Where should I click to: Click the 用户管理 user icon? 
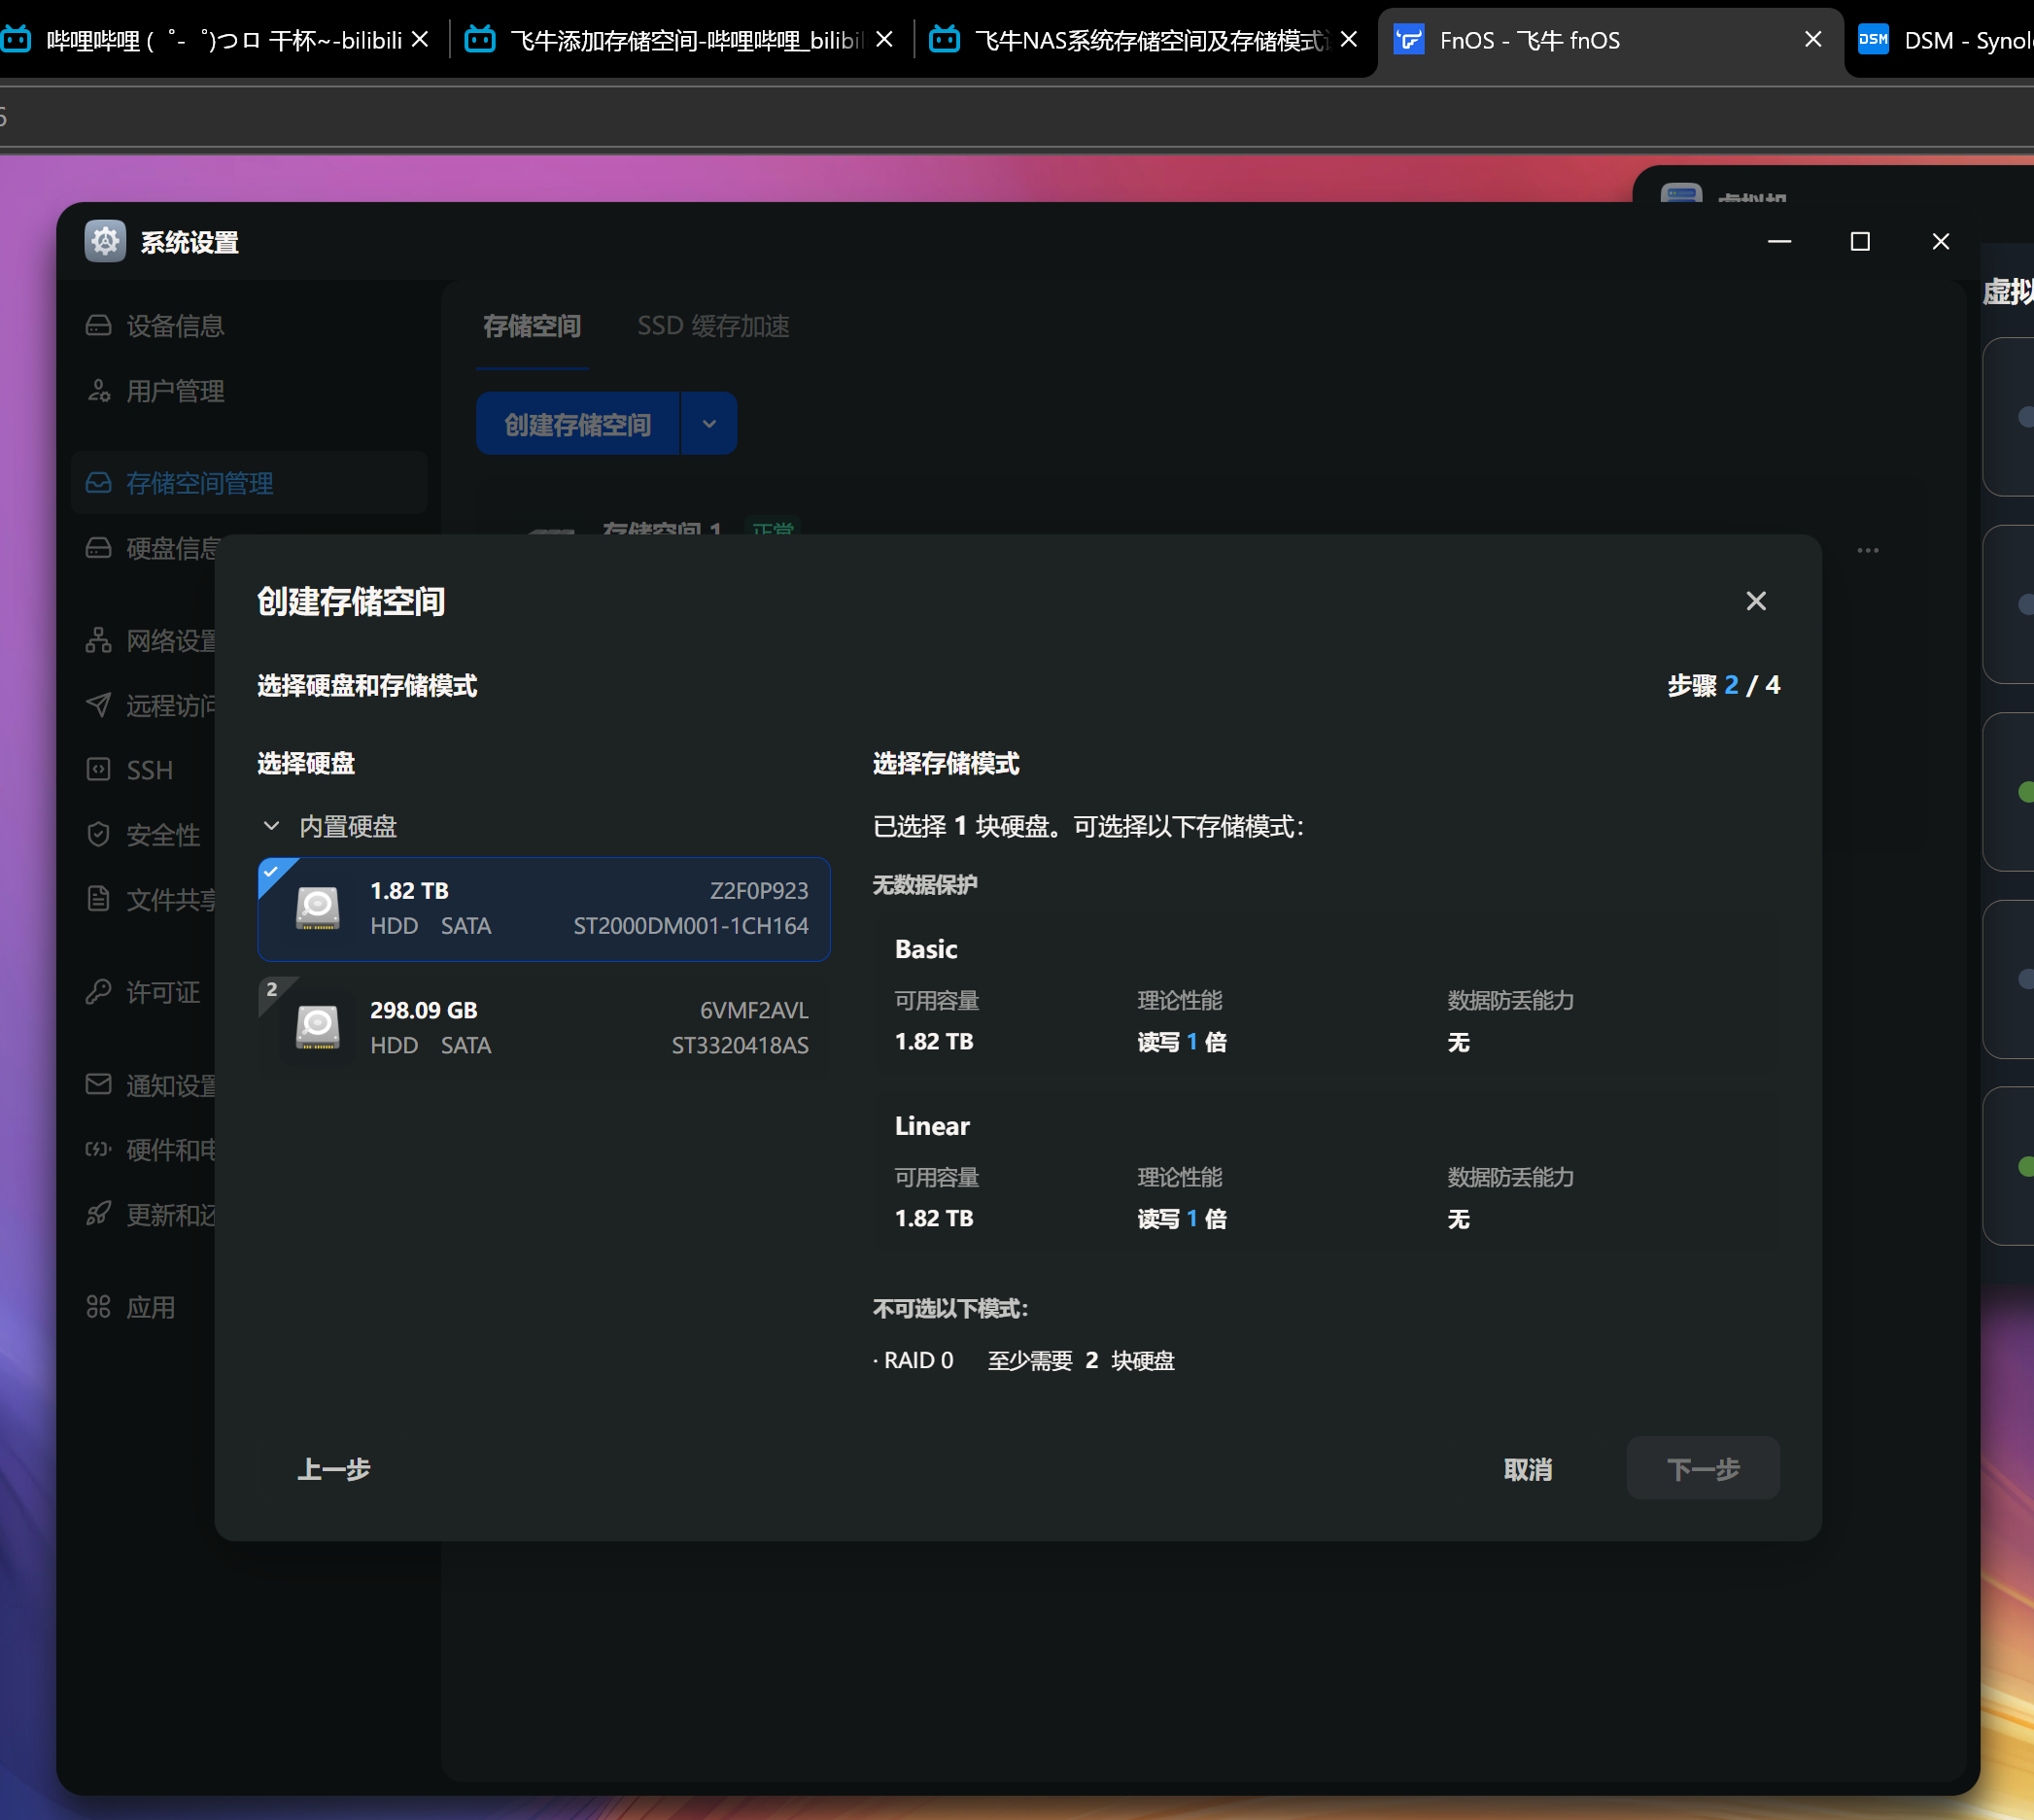click(98, 390)
